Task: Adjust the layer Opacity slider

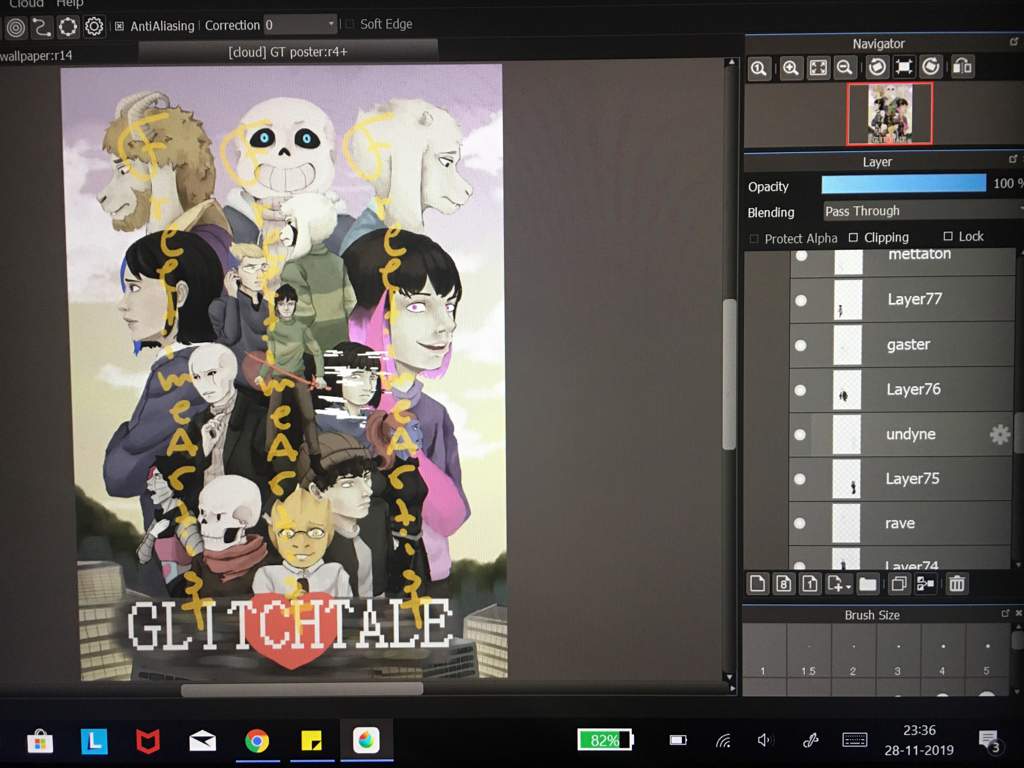Action: pyautogui.click(x=904, y=184)
